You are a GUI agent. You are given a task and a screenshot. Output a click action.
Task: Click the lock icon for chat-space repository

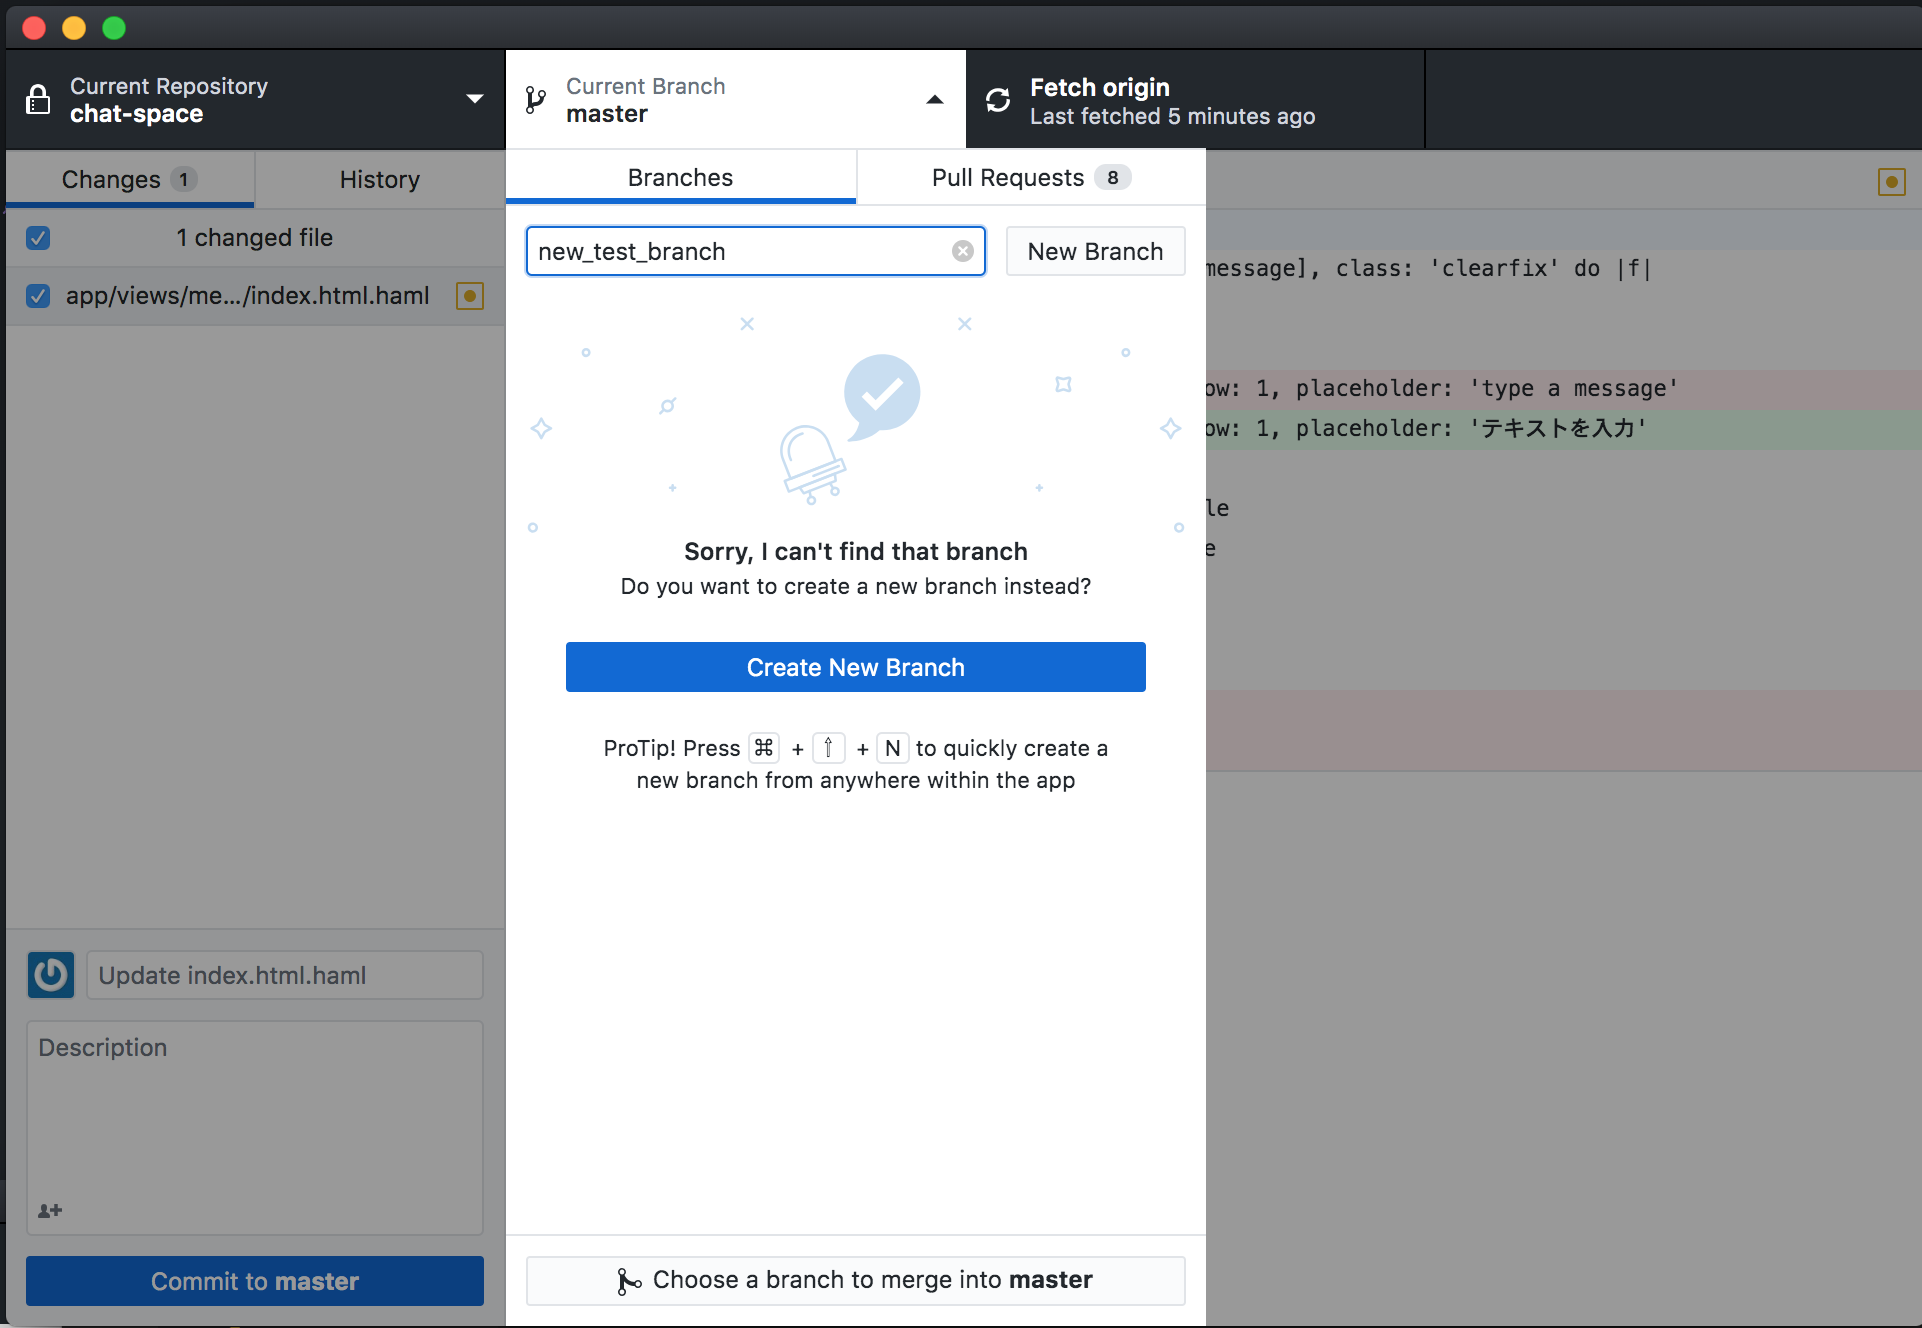click(38, 100)
